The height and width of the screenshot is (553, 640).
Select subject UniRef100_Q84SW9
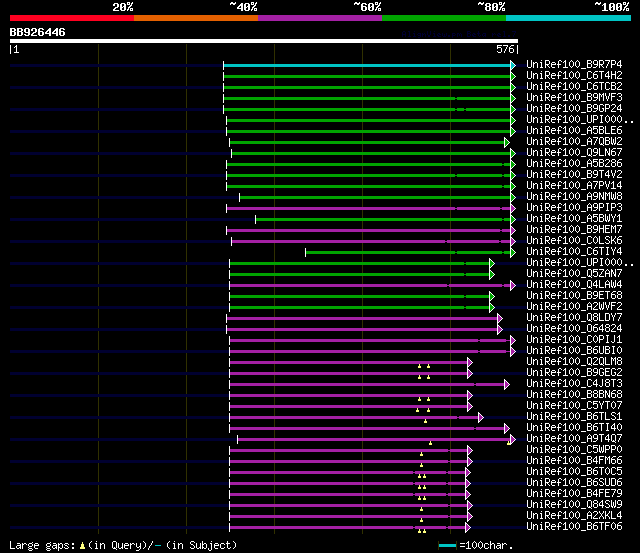[x=574, y=505]
